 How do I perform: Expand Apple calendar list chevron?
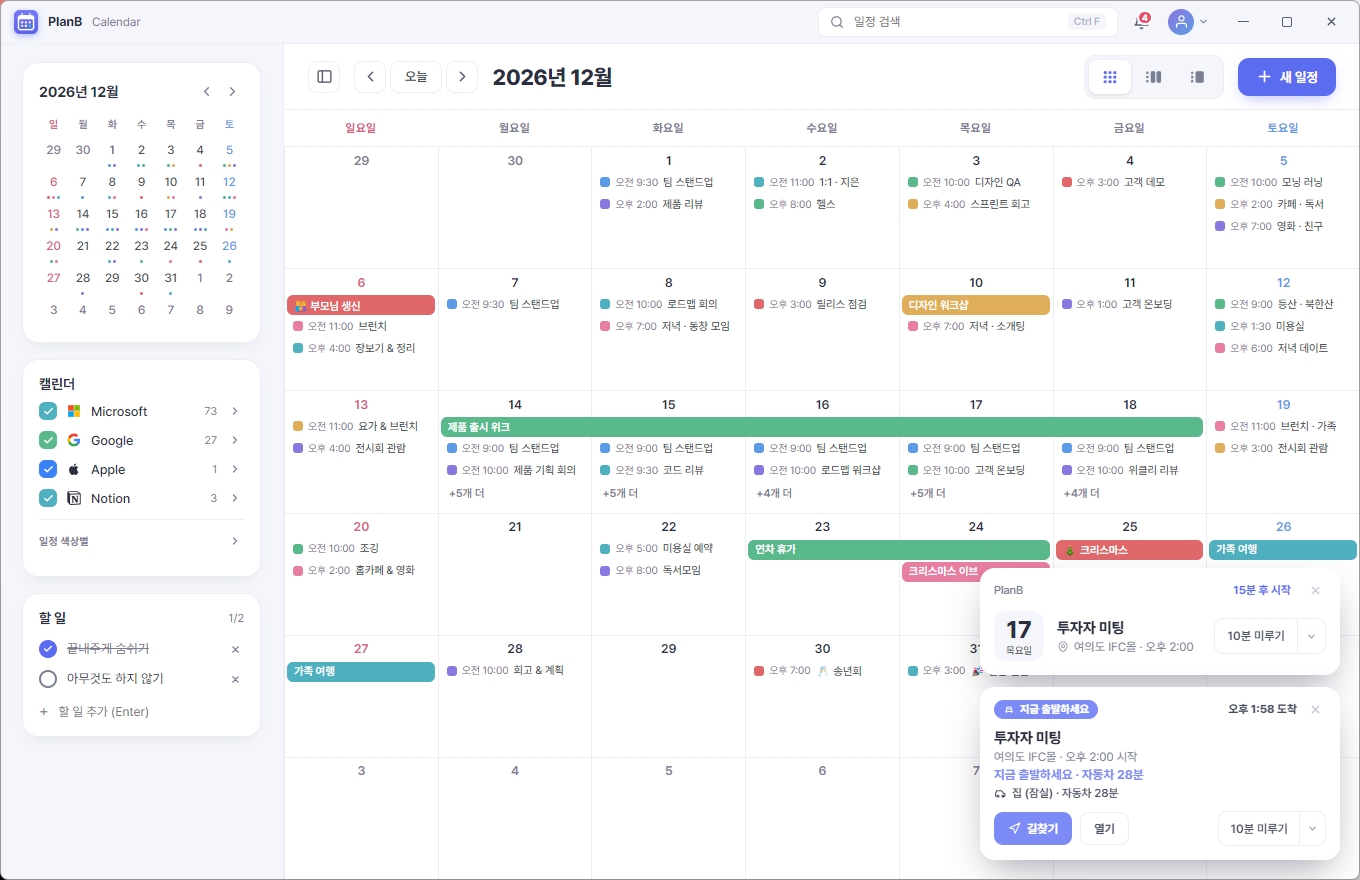[x=235, y=469]
